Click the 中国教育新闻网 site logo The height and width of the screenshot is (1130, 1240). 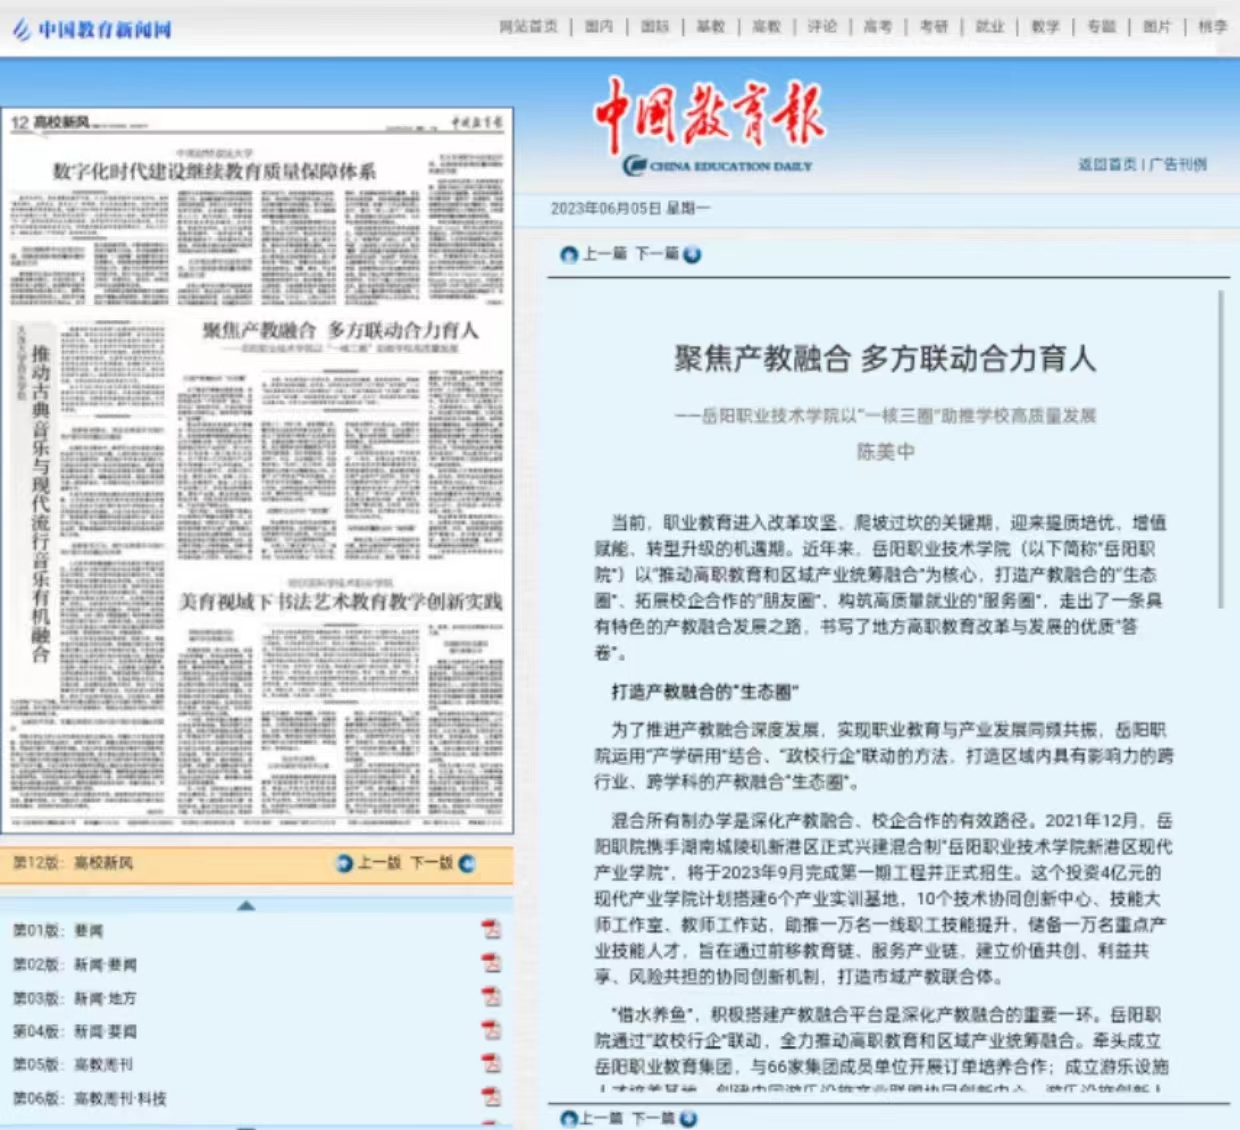click(92, 30)
